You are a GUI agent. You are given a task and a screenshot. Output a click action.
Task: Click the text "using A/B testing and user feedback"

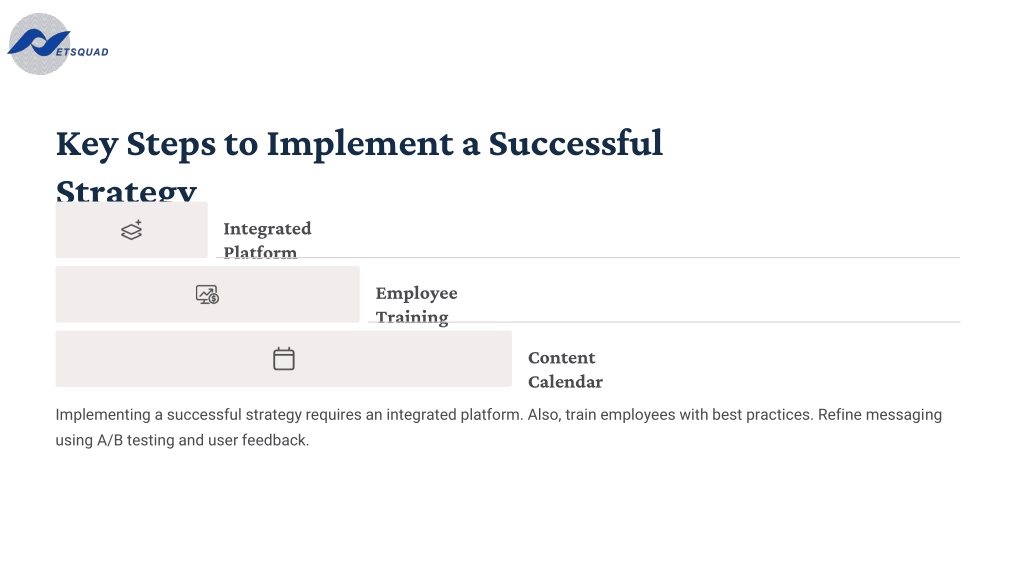click(x=182, y=440)
